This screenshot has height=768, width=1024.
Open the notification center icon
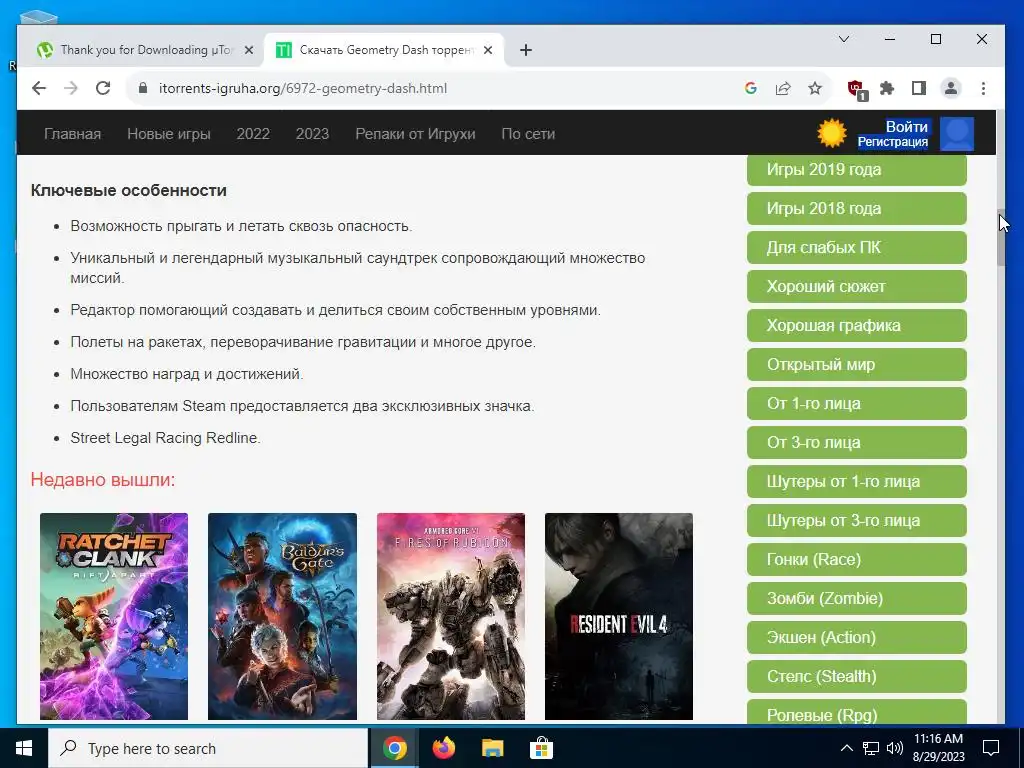coord(991,748)
